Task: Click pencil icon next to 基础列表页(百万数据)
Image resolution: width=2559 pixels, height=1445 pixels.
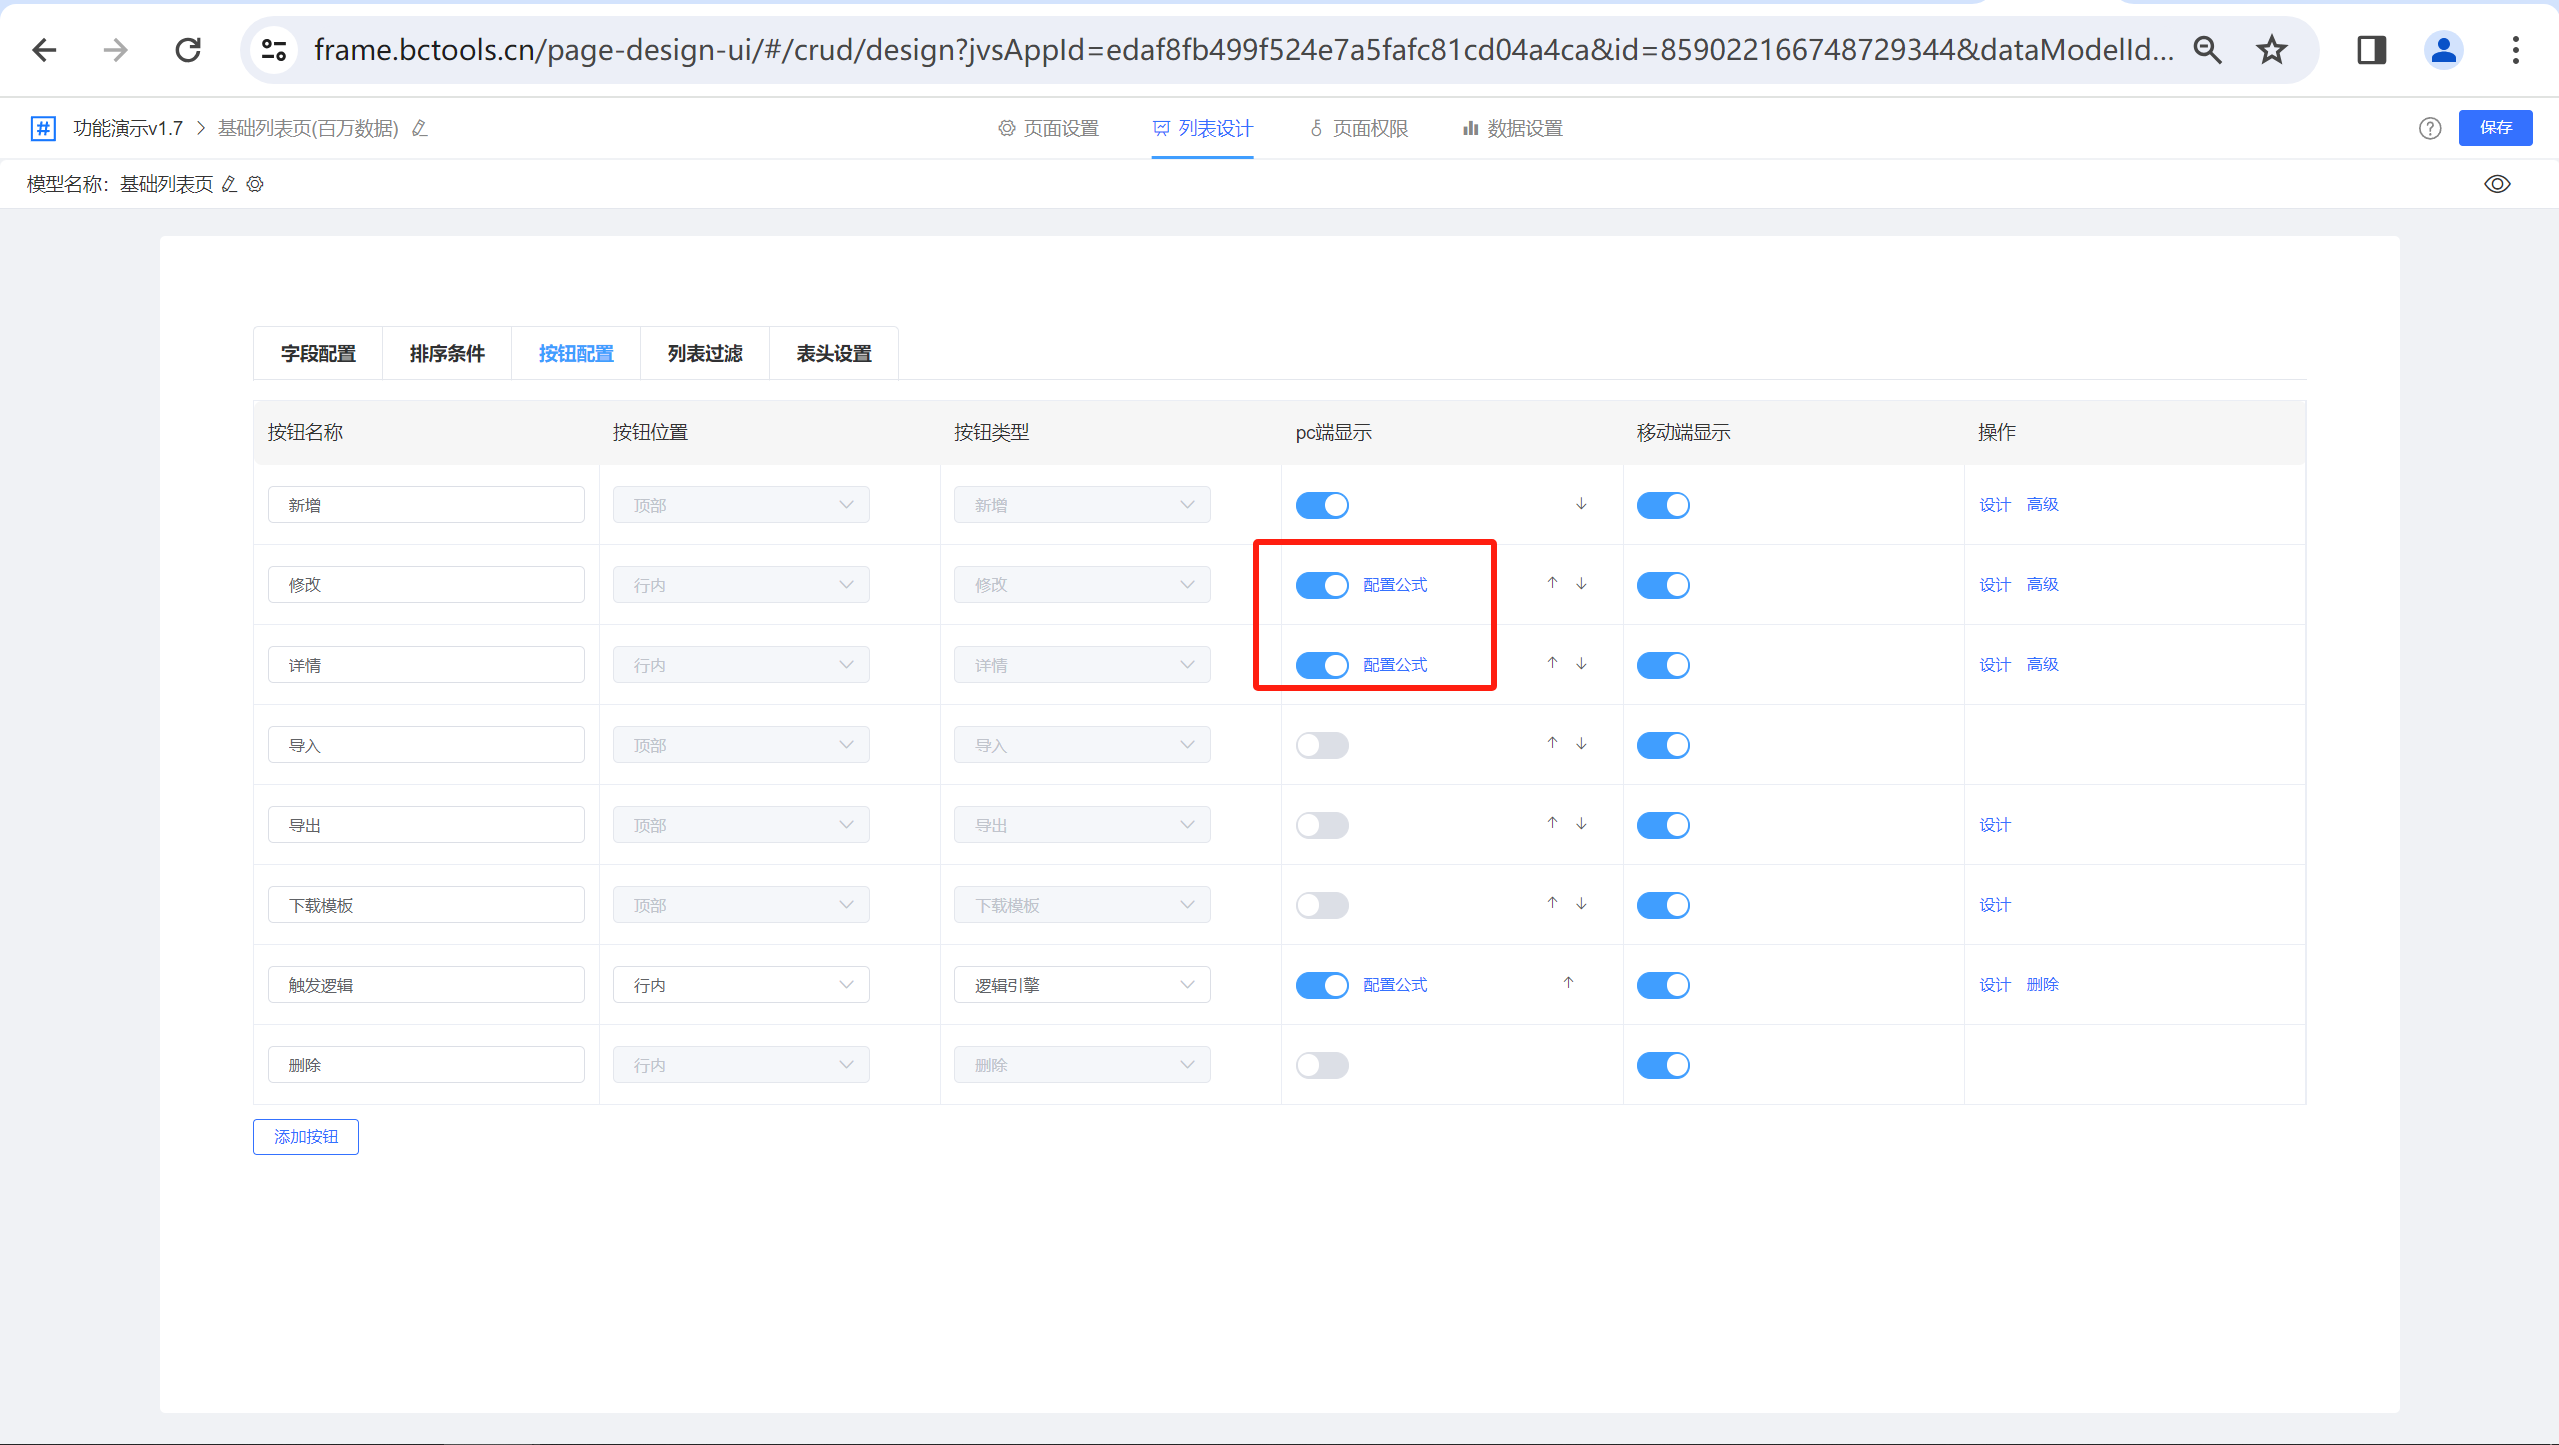Action: (x=420, y=128)
